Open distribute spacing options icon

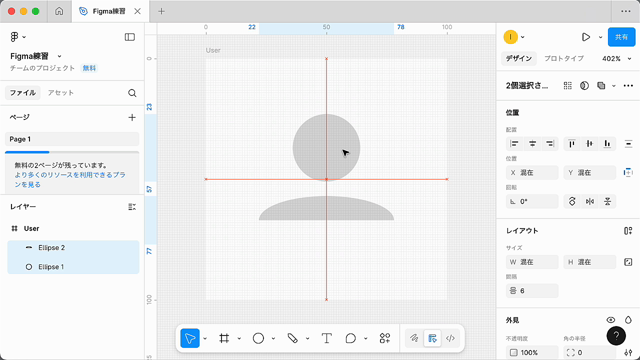[628, 144]
